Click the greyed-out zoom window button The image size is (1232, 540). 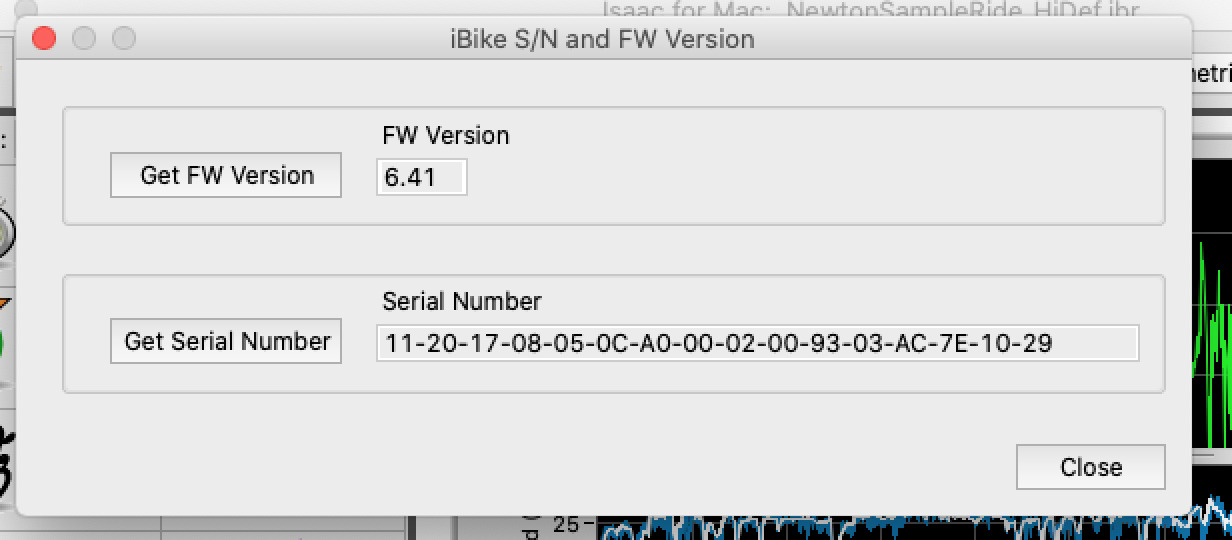point(123,39)
